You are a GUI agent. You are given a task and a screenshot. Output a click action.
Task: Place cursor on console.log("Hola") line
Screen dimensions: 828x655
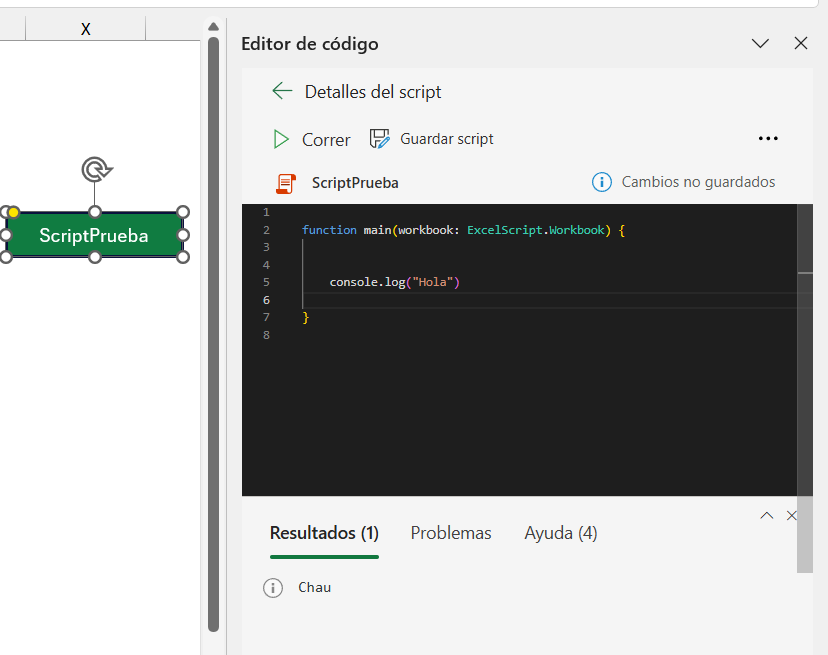pyautogui.click(x=394, y=282)
